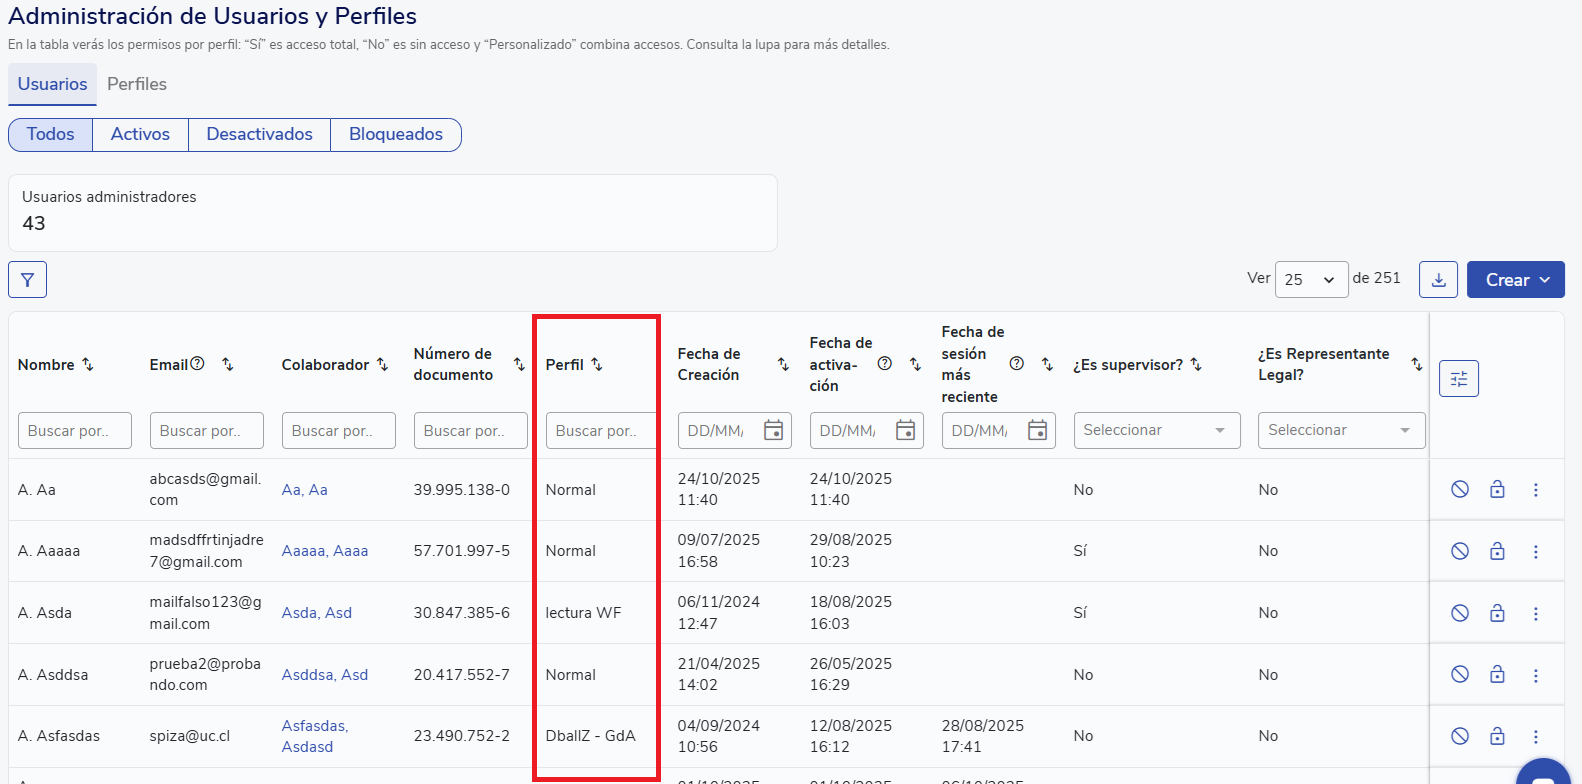Sort users by Perfil column

pyautogui.click(x=597, y=365)
